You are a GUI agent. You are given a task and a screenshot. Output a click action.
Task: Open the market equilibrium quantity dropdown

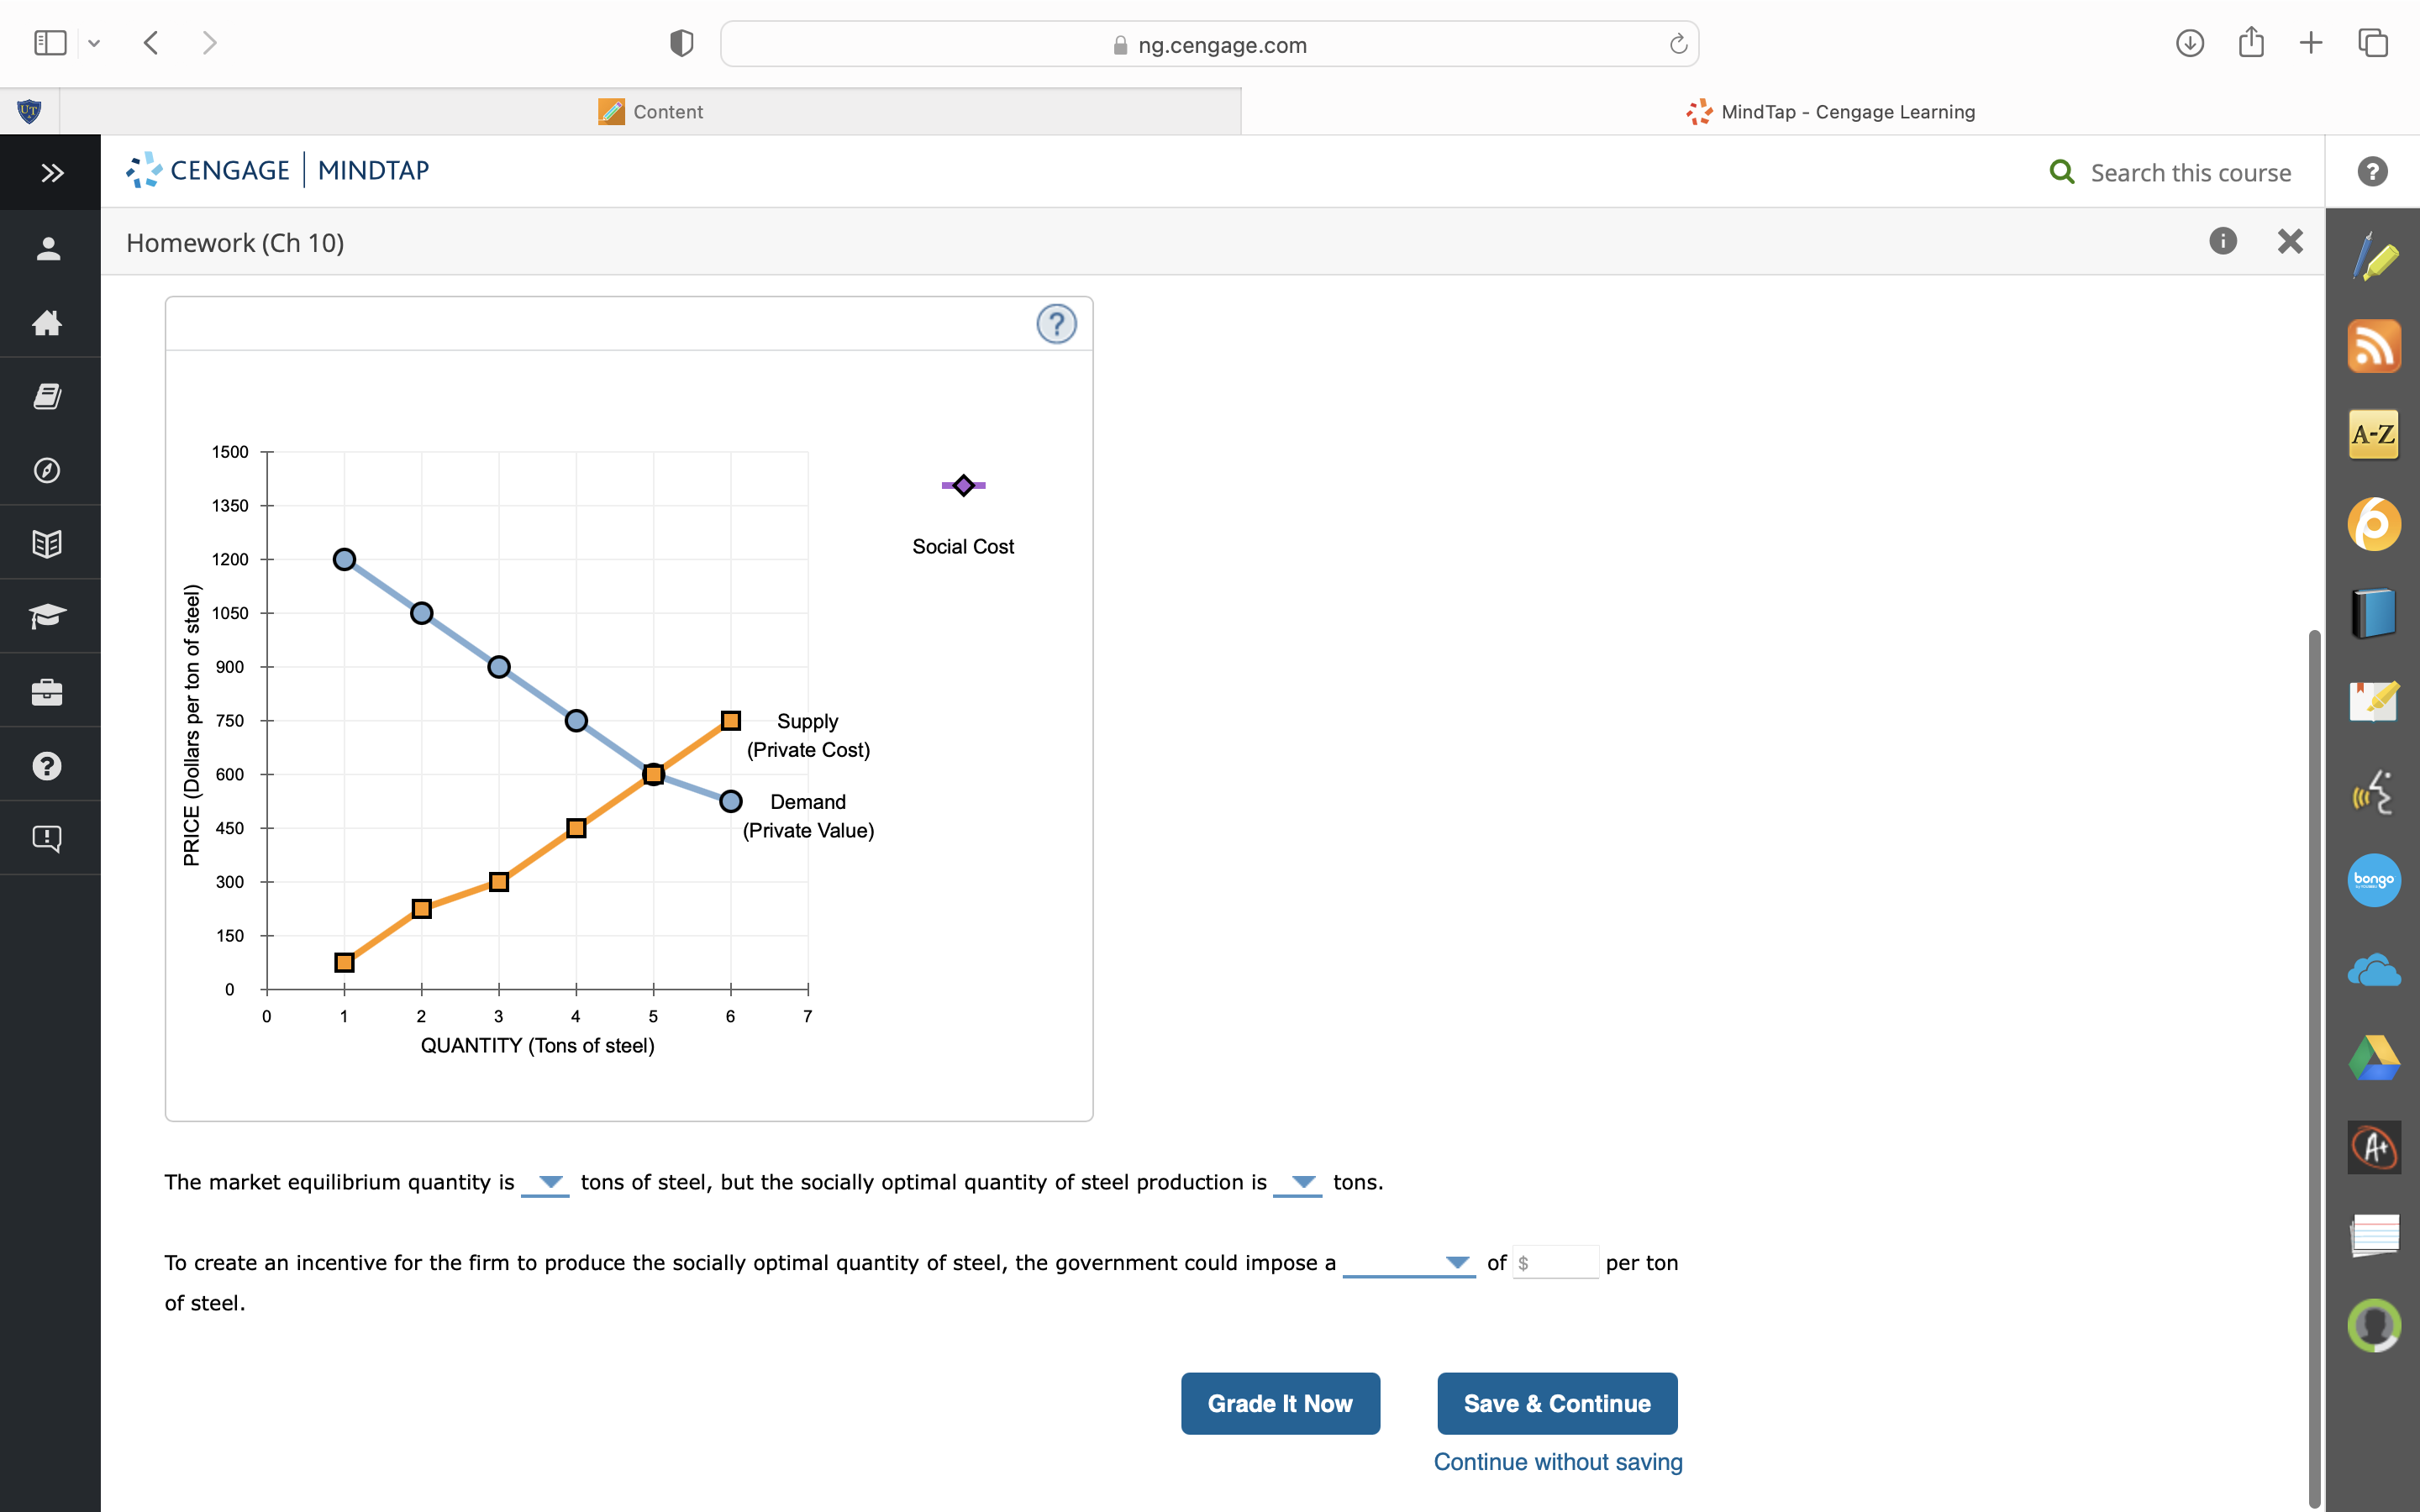click(x=547, y=1183)
